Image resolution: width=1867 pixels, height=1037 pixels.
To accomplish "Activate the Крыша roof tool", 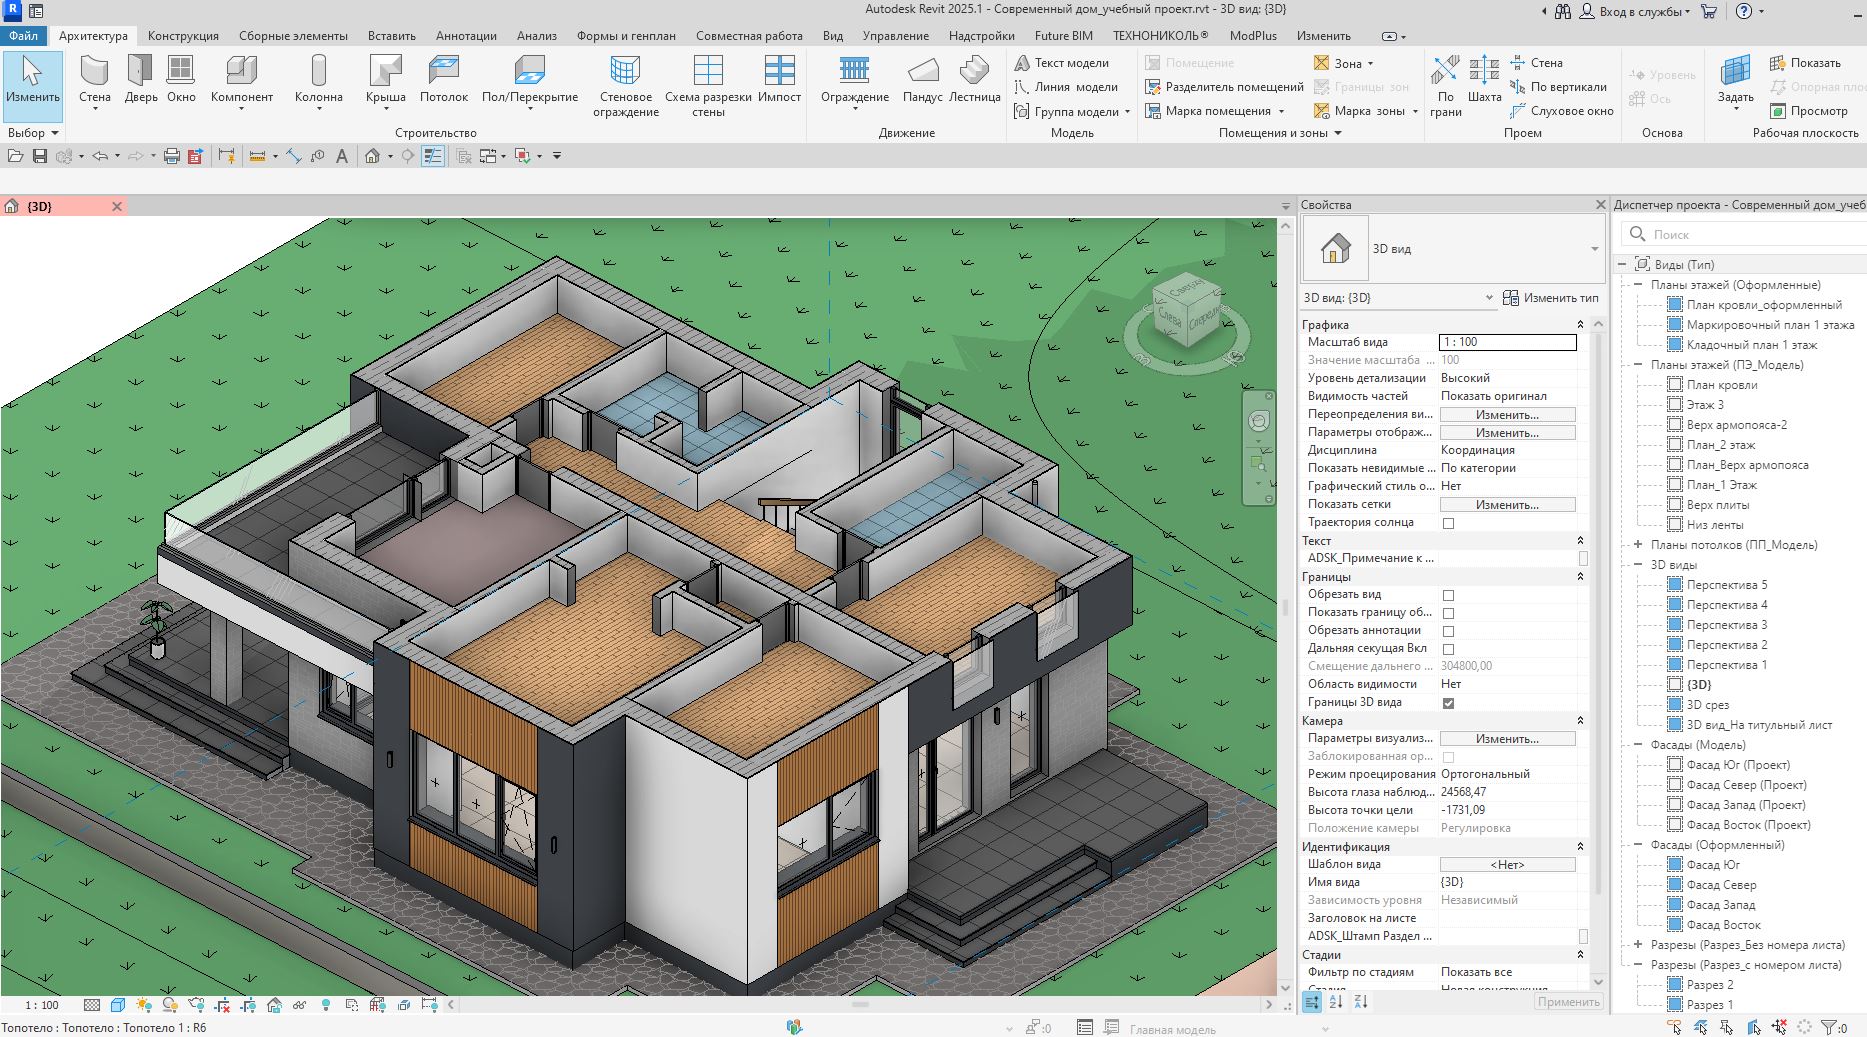I will tap(385, 79).
